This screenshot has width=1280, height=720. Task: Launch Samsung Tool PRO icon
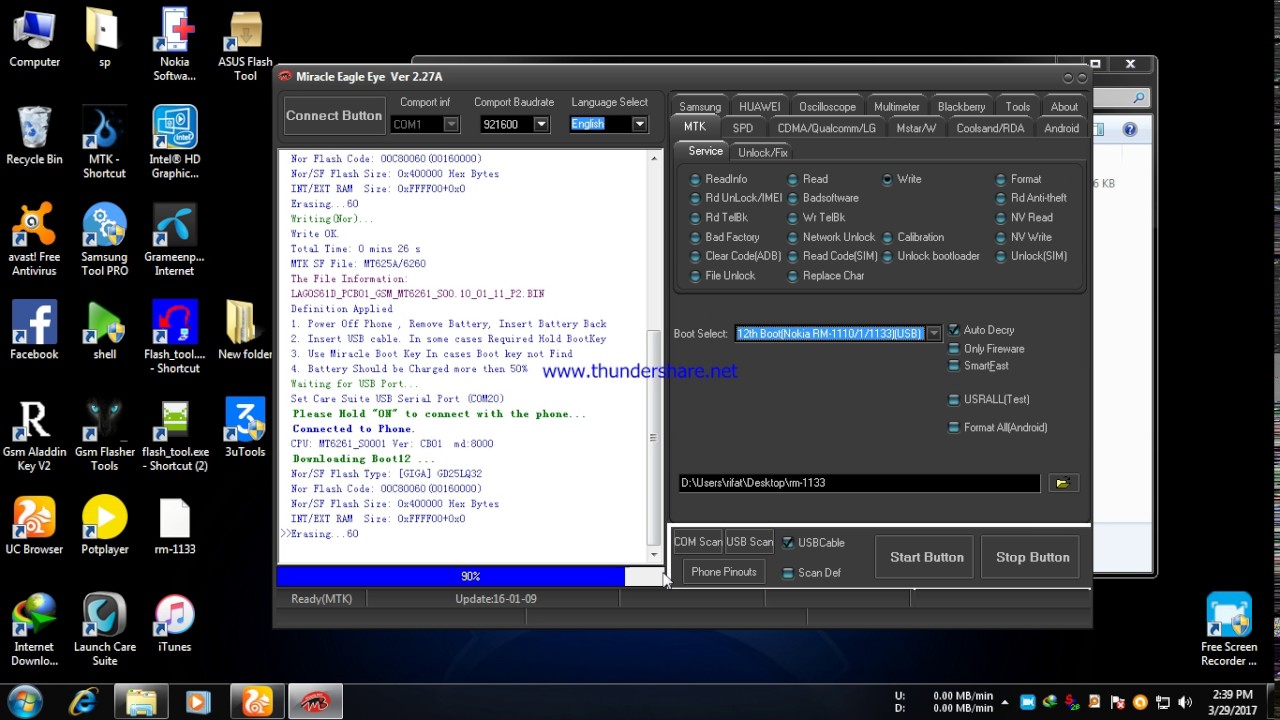(104, 240)
